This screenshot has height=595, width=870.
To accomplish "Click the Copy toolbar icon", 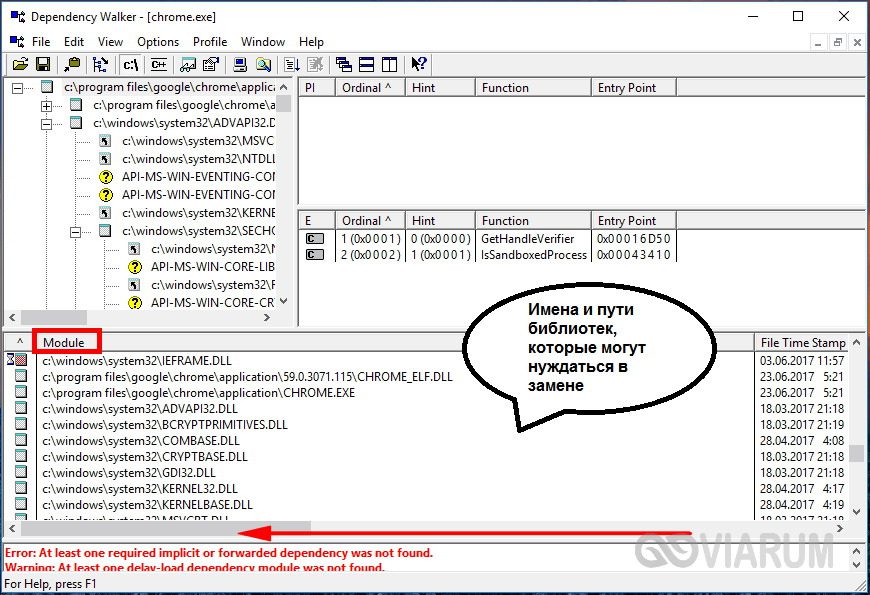I will click(72, 64).
